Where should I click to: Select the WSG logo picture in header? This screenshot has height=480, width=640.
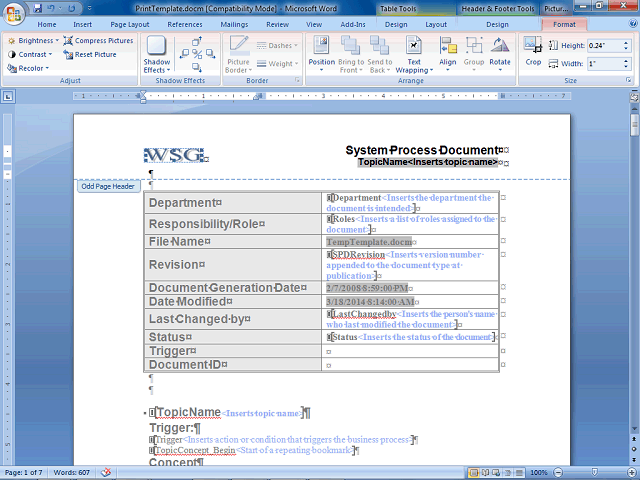point(175,155)
